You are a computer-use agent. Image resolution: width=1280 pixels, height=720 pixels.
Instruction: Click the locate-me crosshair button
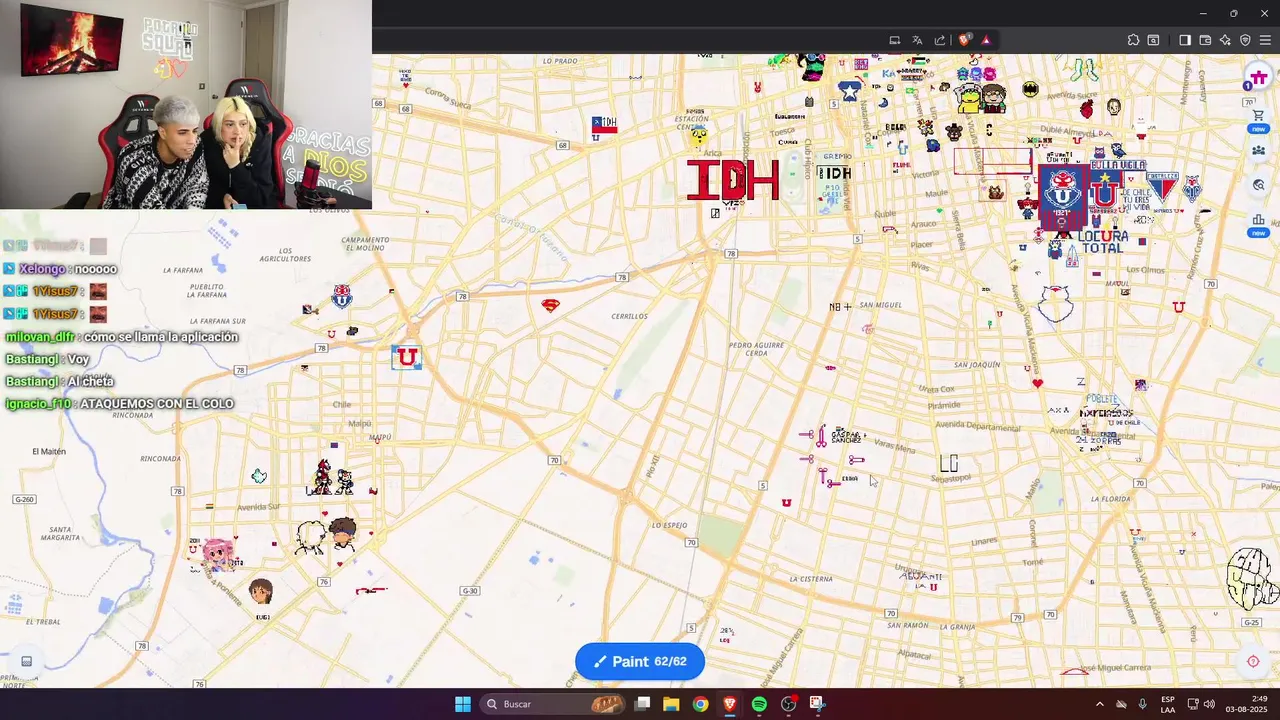(x=1252, y=661)
